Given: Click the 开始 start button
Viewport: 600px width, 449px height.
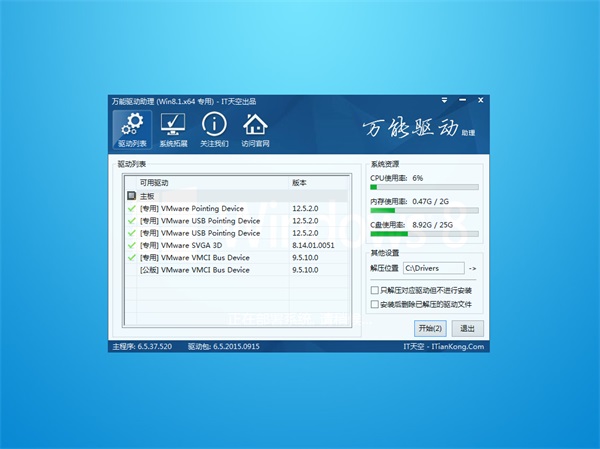Looking at the screenshot, I should click(431, 328).
